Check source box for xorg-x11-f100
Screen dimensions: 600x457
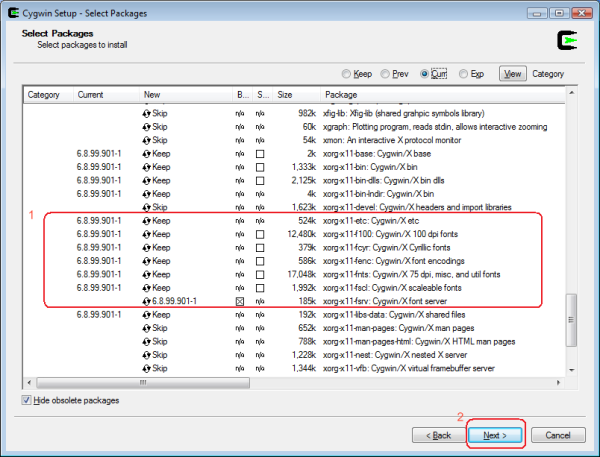(x=260, y=234)
